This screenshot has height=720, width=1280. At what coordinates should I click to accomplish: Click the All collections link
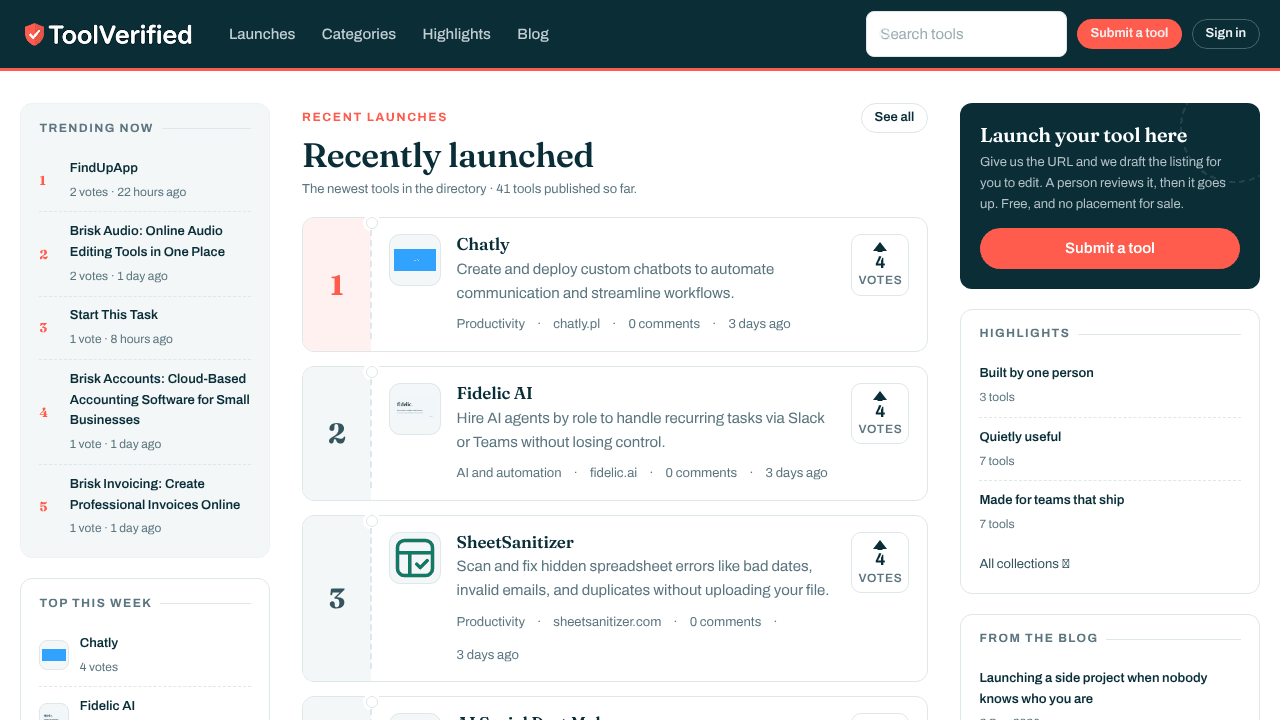tap(1024, 564)
